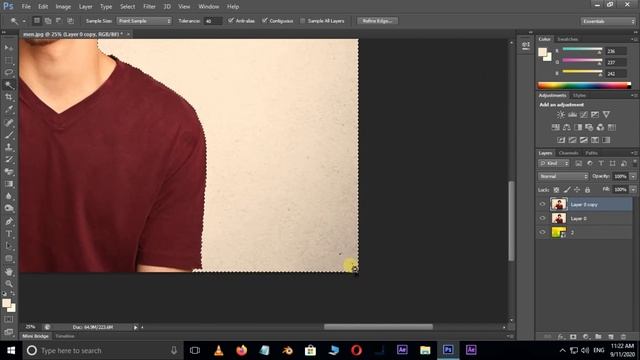Toggle the Contiguous checkbox
The width and height of the screenshot is (640, 360).
coord(265,20)
